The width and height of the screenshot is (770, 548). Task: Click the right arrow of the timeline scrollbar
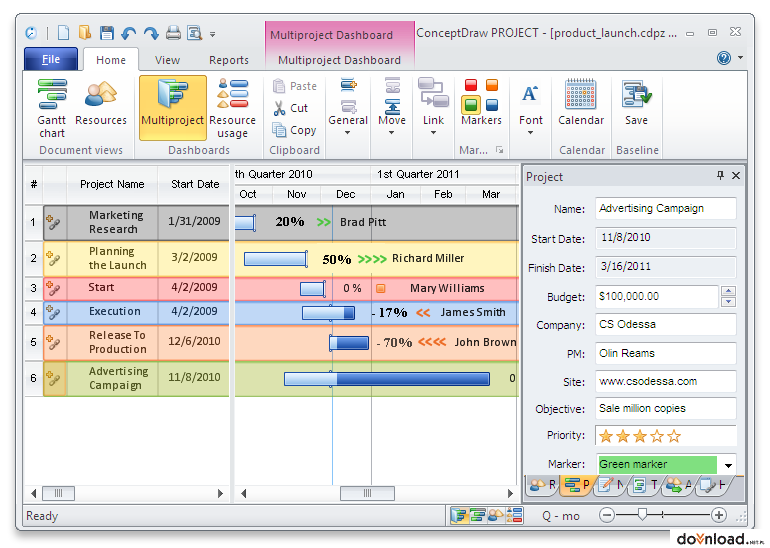511,493
